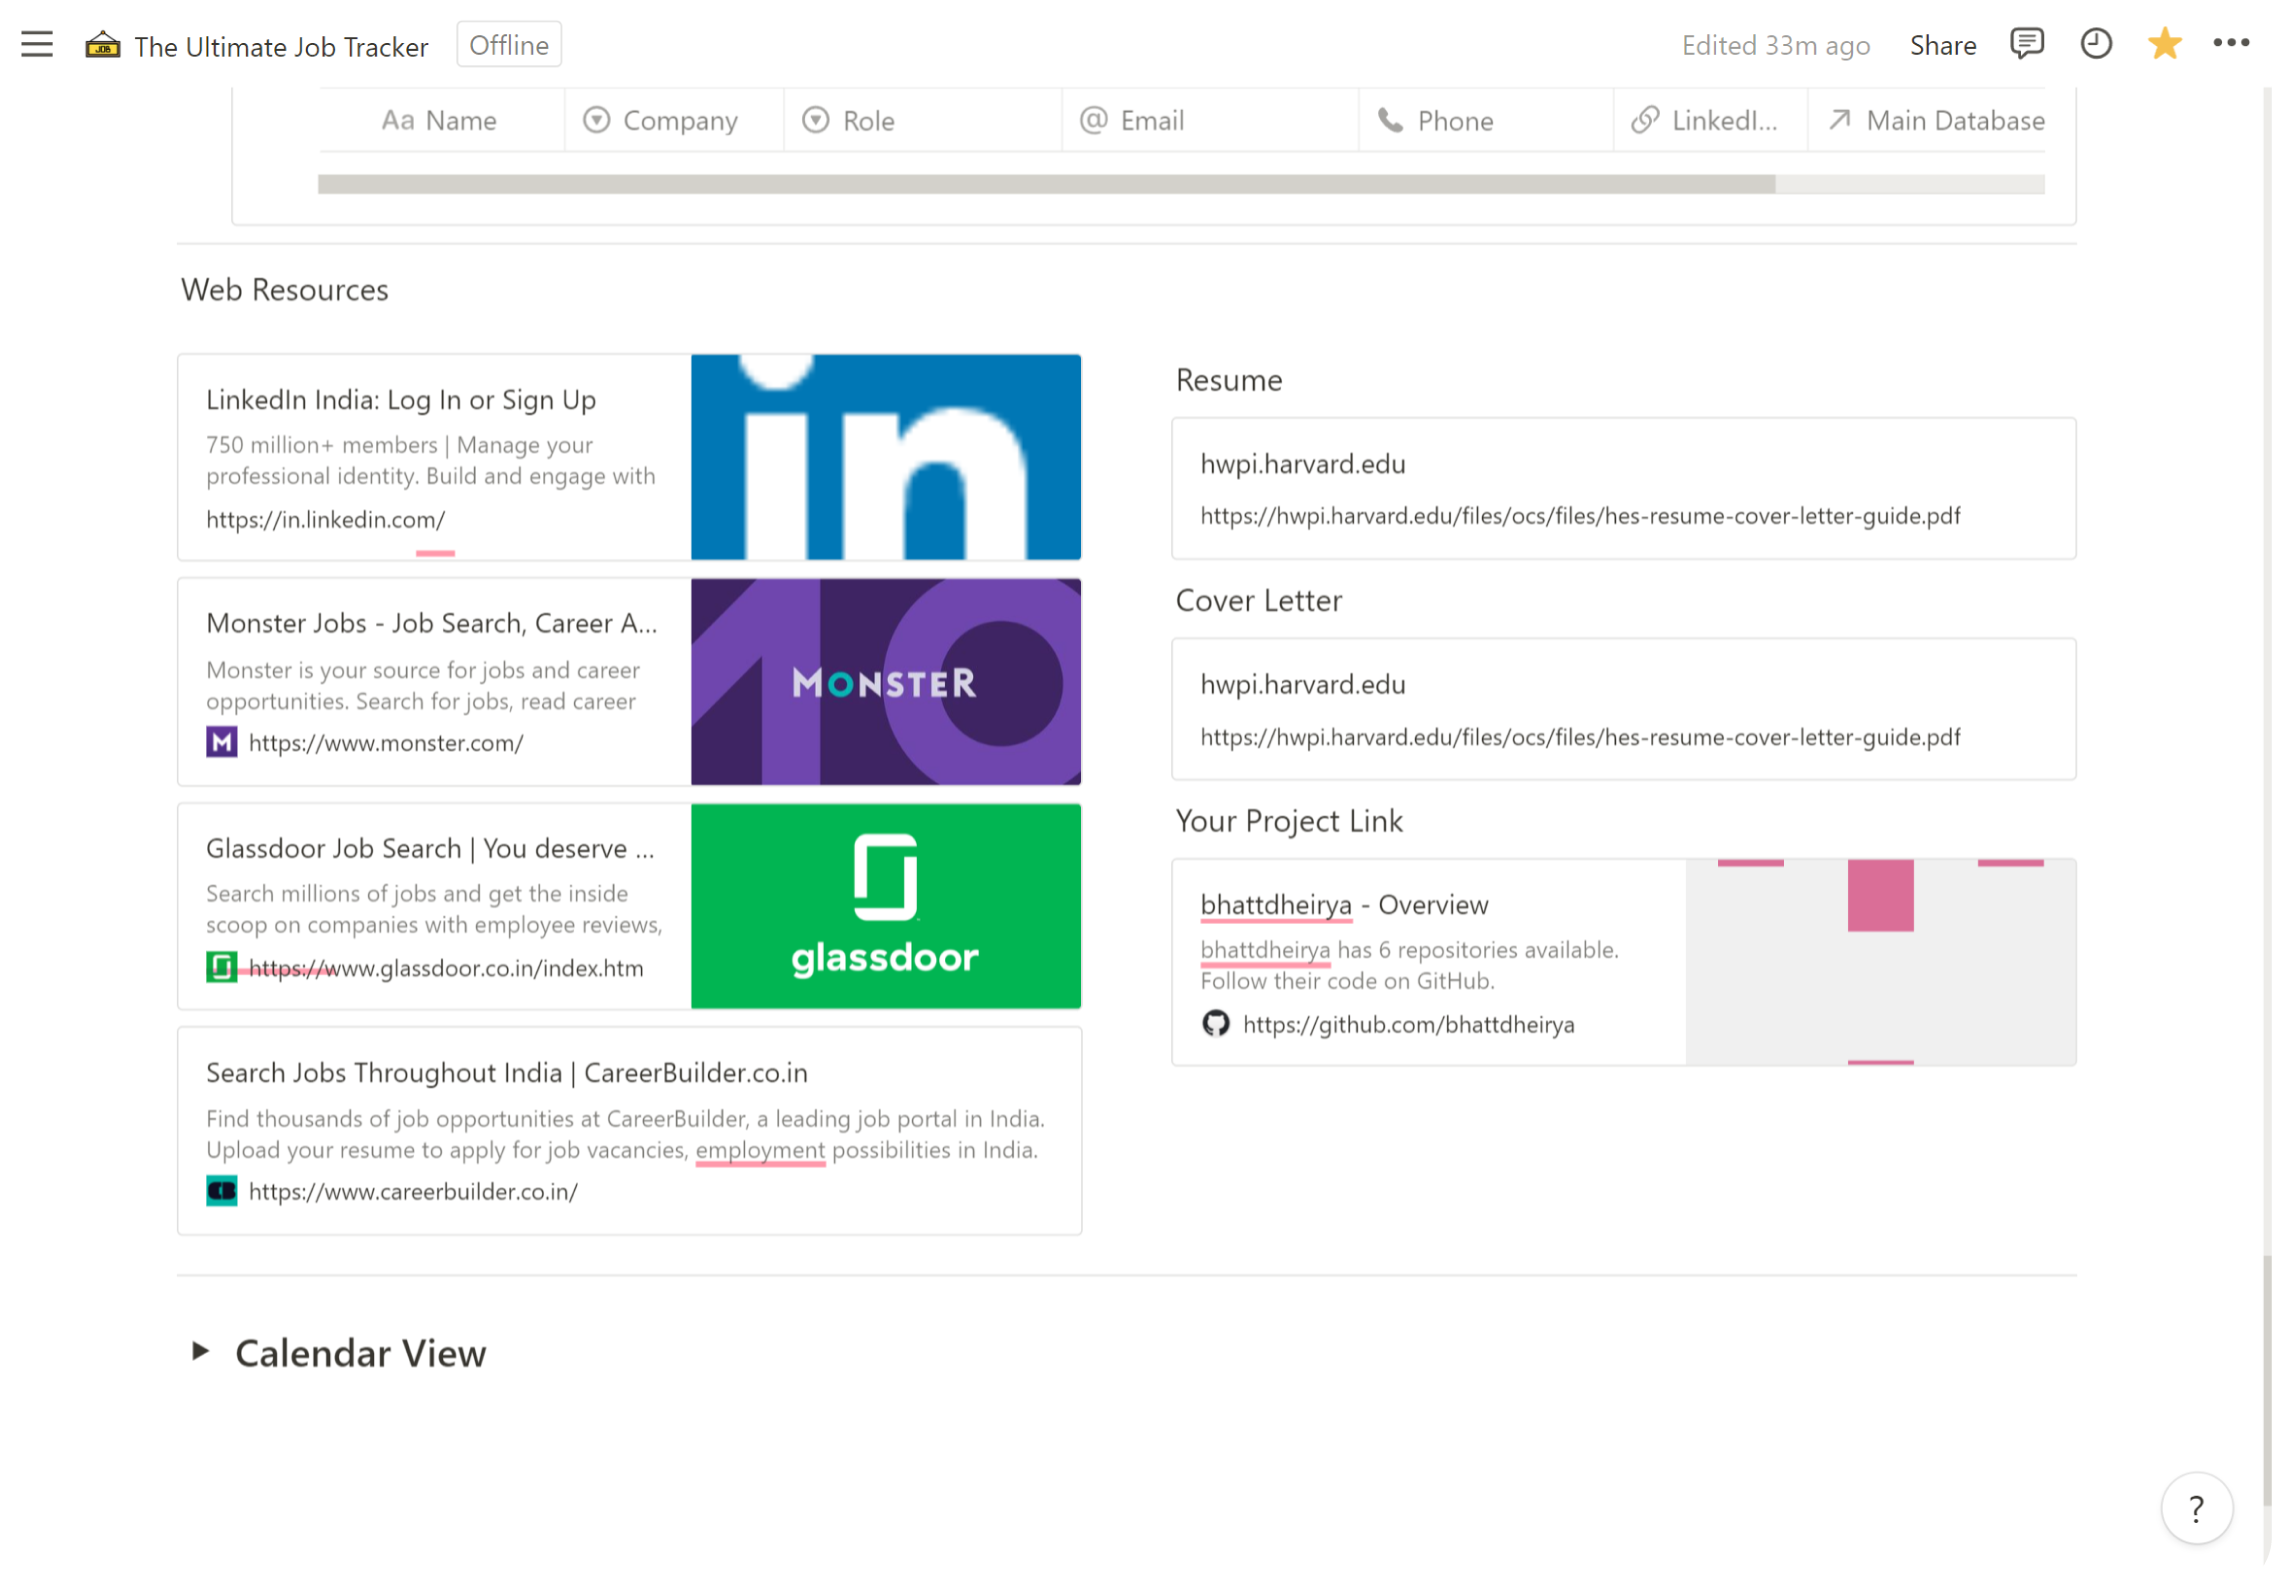Click the job tracker page emoji icon
This screenshot has width=2272, height=1593.
[x=103, y=45]
